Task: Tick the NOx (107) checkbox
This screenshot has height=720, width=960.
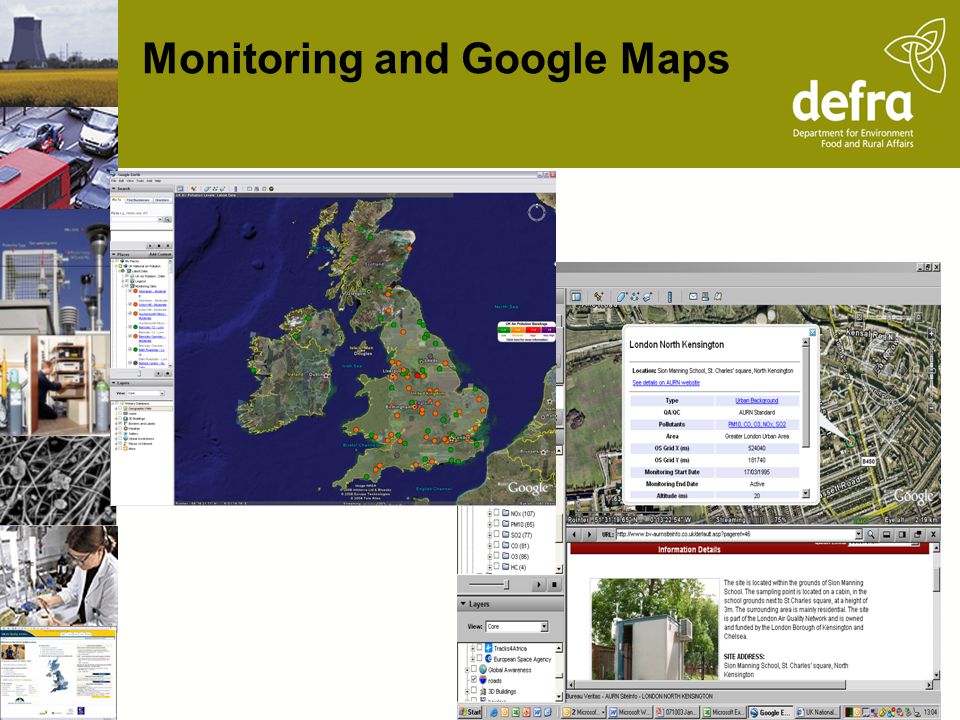Action: click(497, 513)
